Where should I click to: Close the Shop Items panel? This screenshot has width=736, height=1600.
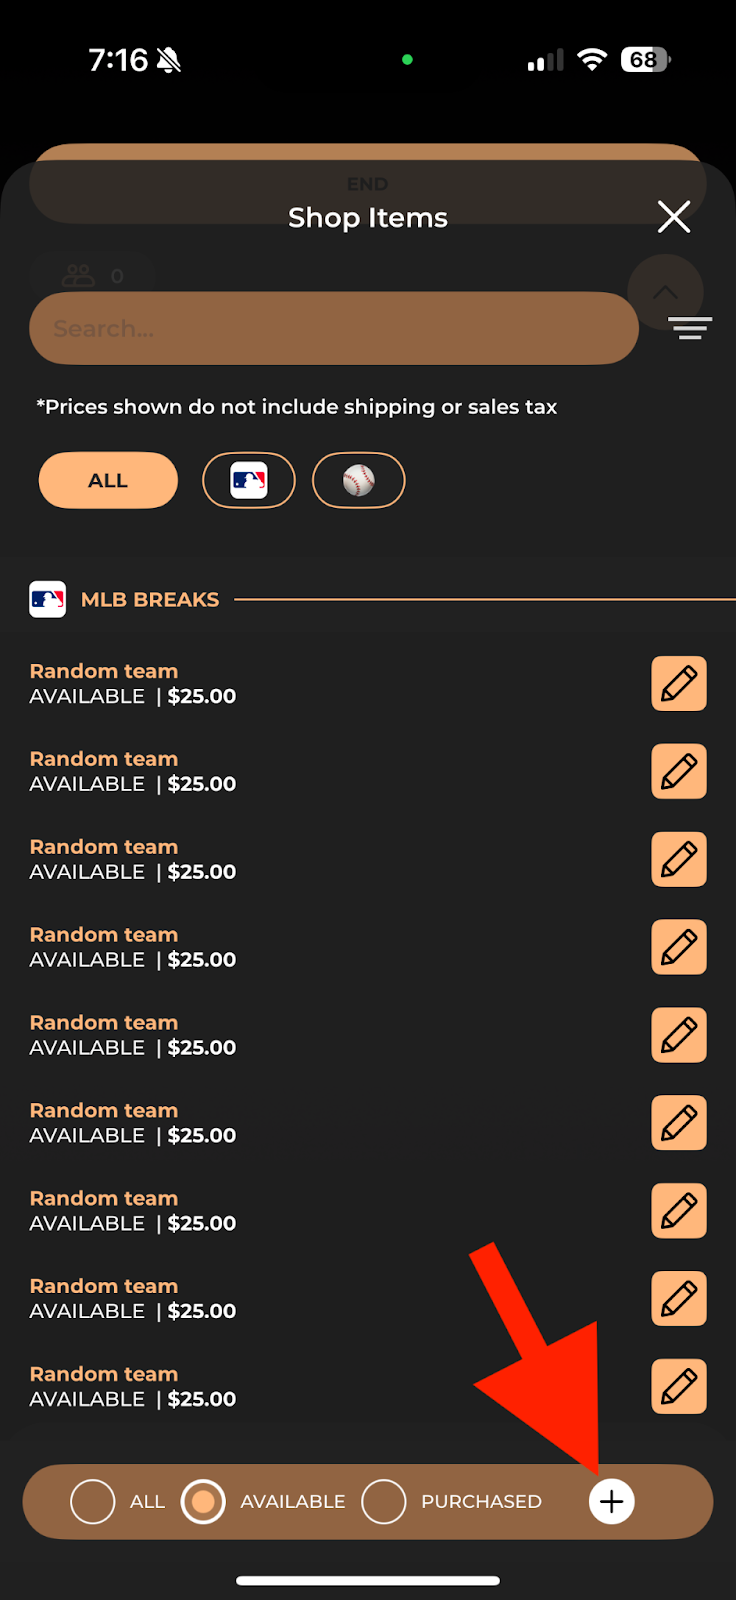point(674,216)
